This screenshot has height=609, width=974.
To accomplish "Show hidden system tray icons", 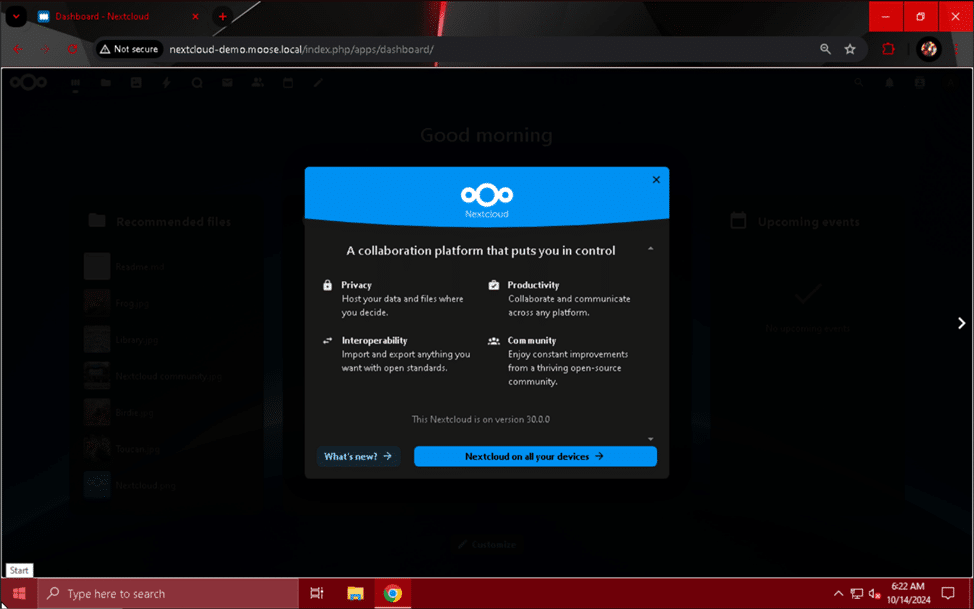I will coord(839,593).
